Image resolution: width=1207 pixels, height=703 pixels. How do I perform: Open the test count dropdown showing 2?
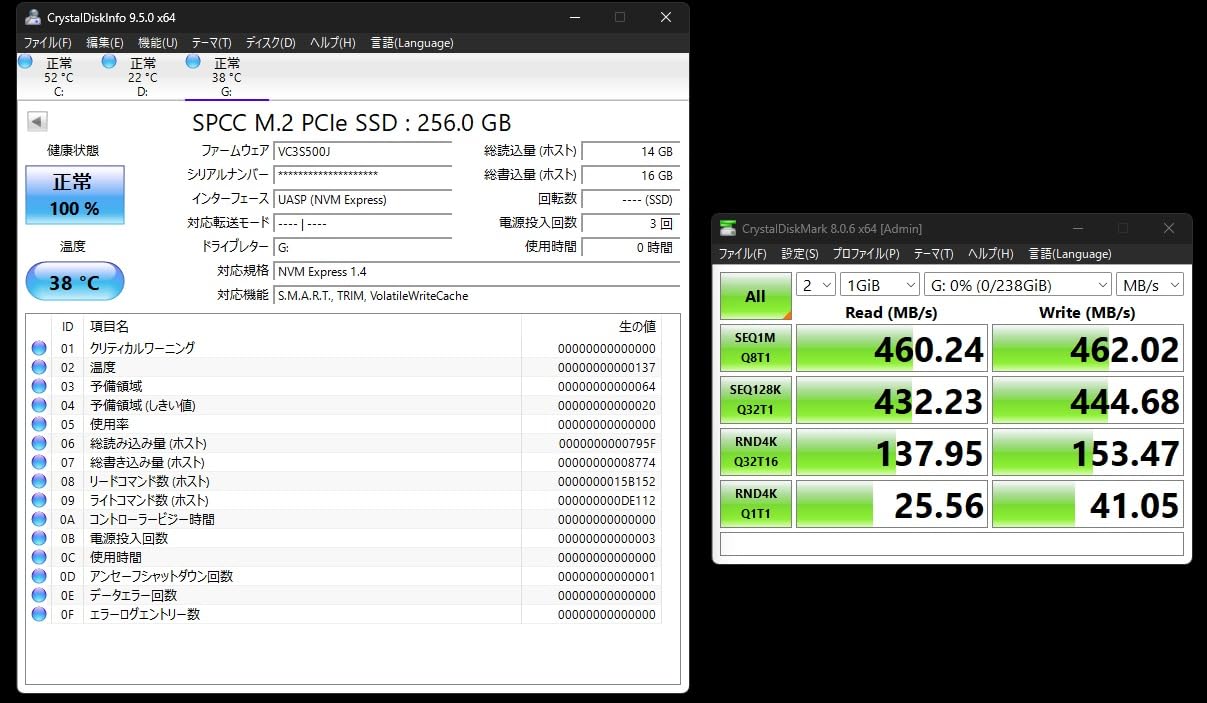coord(816,285)
